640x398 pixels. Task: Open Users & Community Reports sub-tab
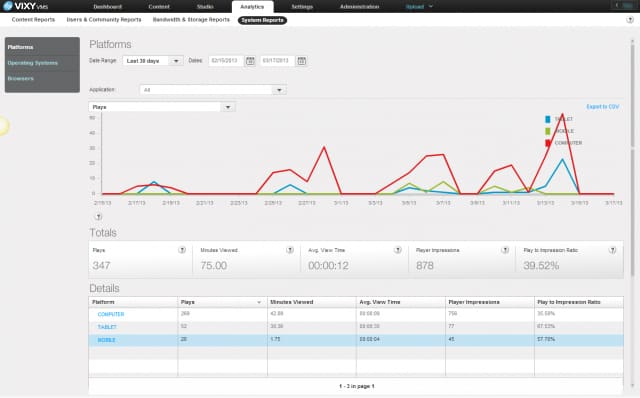click(x=104, y=20)
